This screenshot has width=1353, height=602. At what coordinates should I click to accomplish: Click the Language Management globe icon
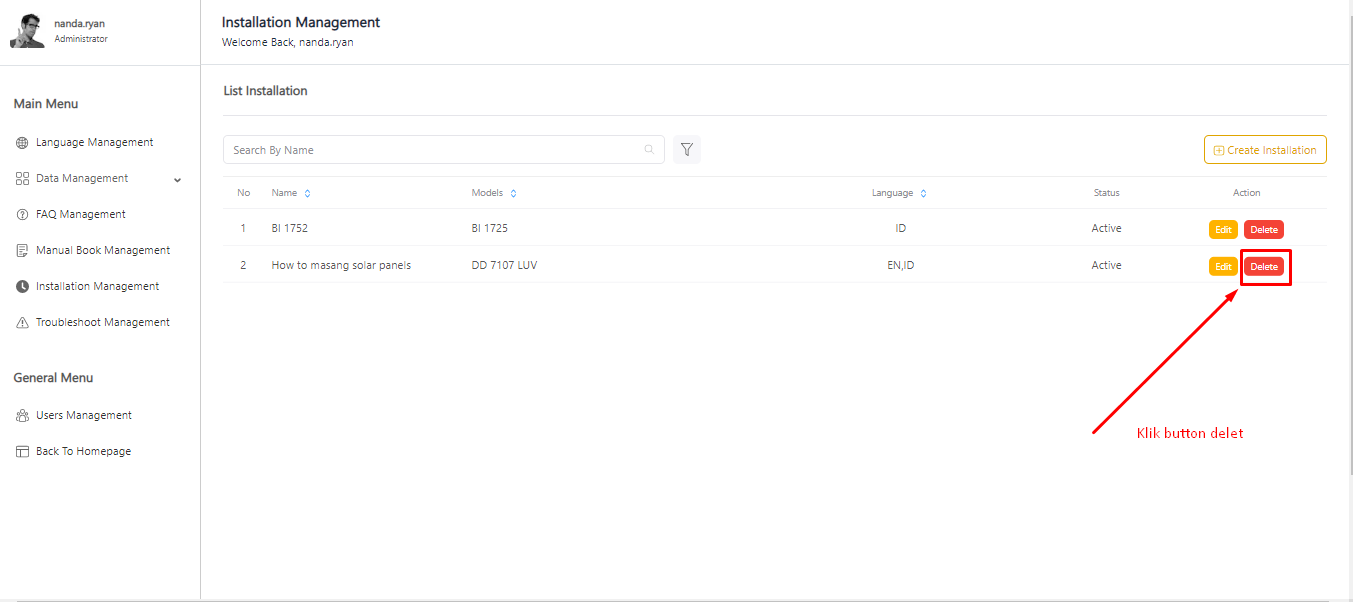click(22, 143)
